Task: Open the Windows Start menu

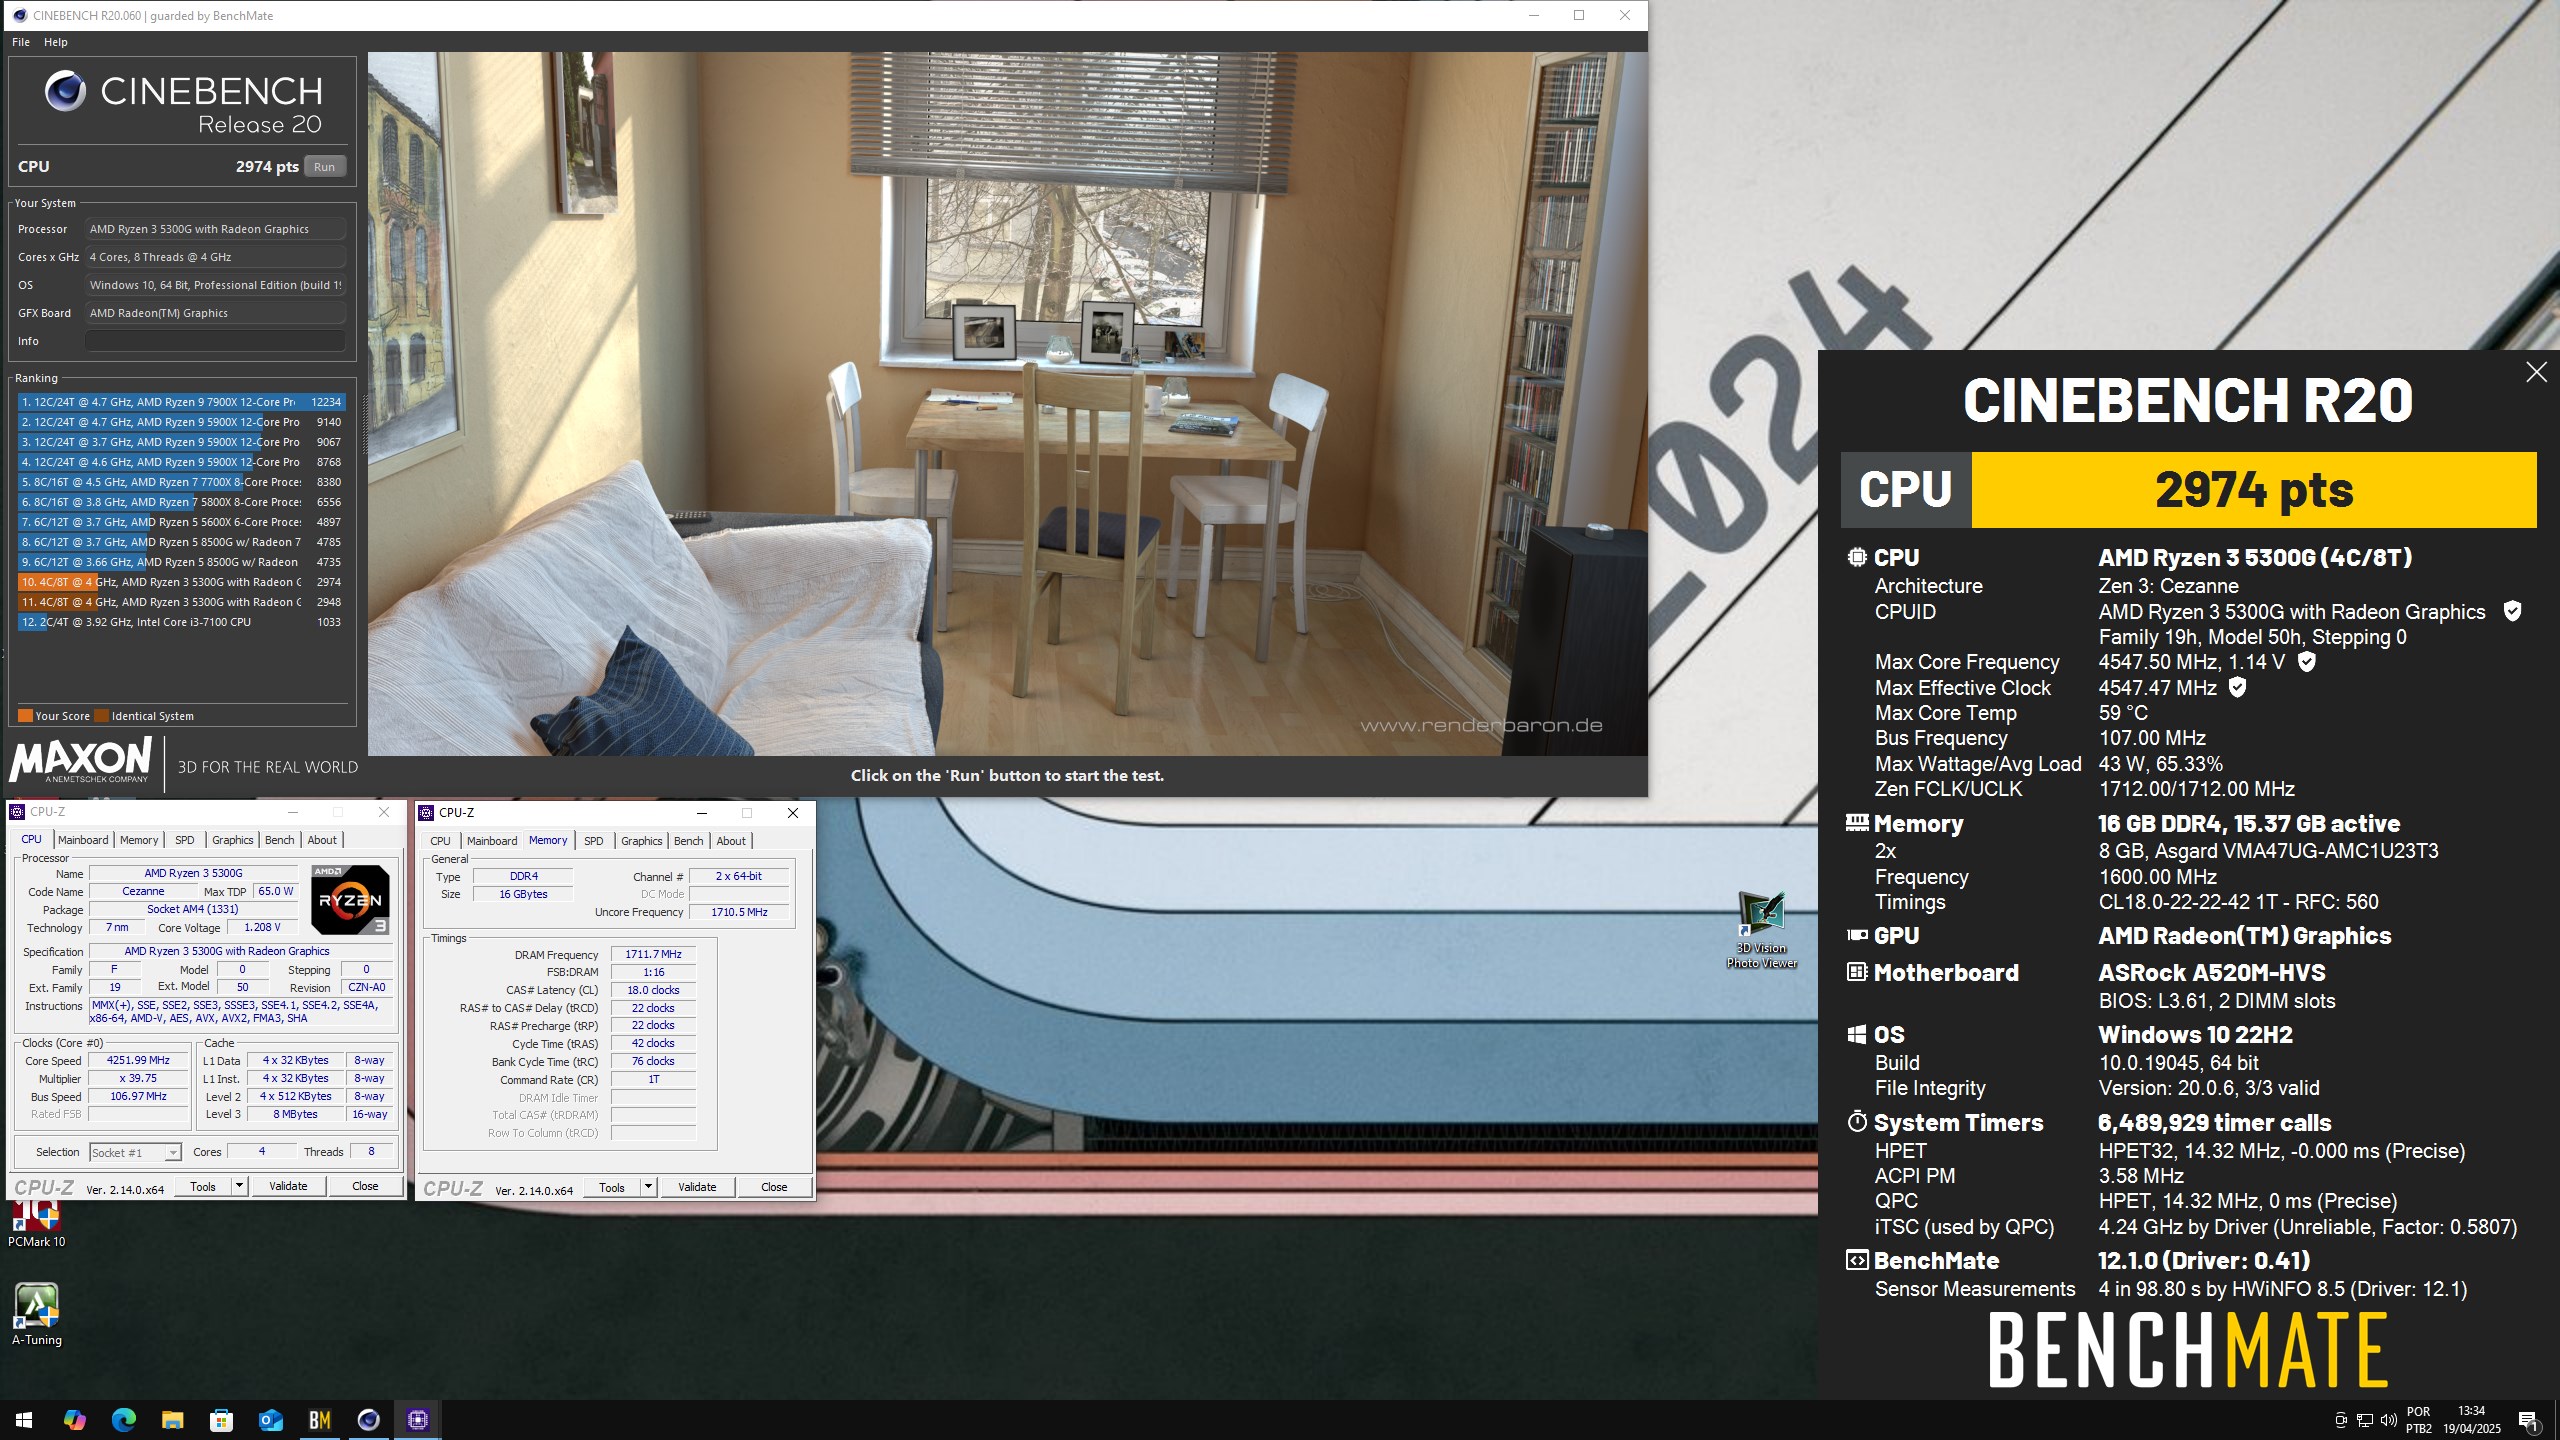Action: [24, 1420]
